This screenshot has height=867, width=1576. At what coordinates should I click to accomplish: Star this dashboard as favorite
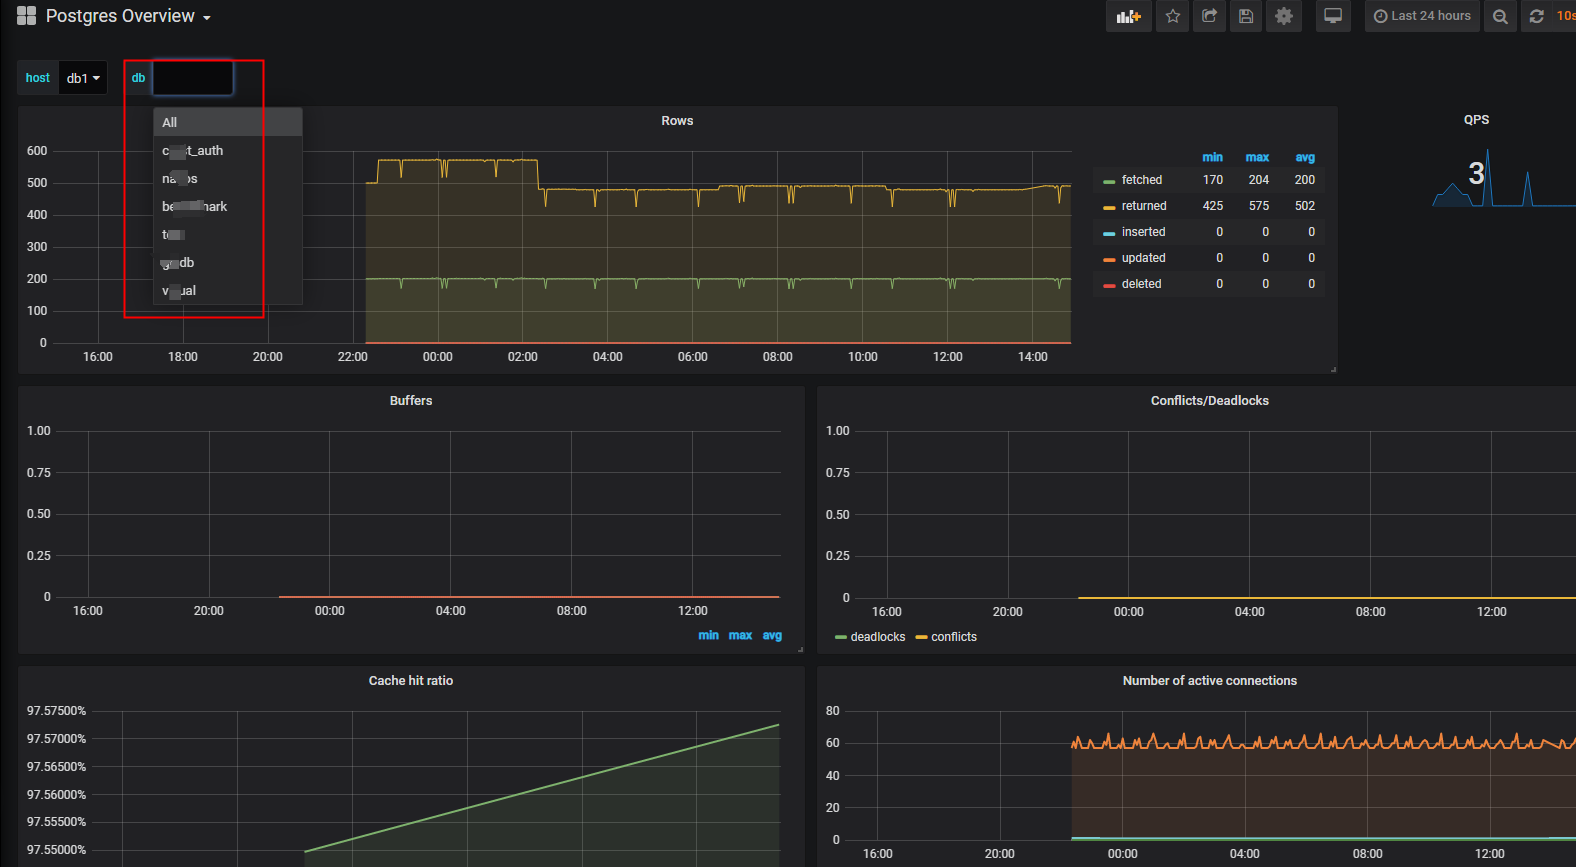click(x=1173, y=16)
